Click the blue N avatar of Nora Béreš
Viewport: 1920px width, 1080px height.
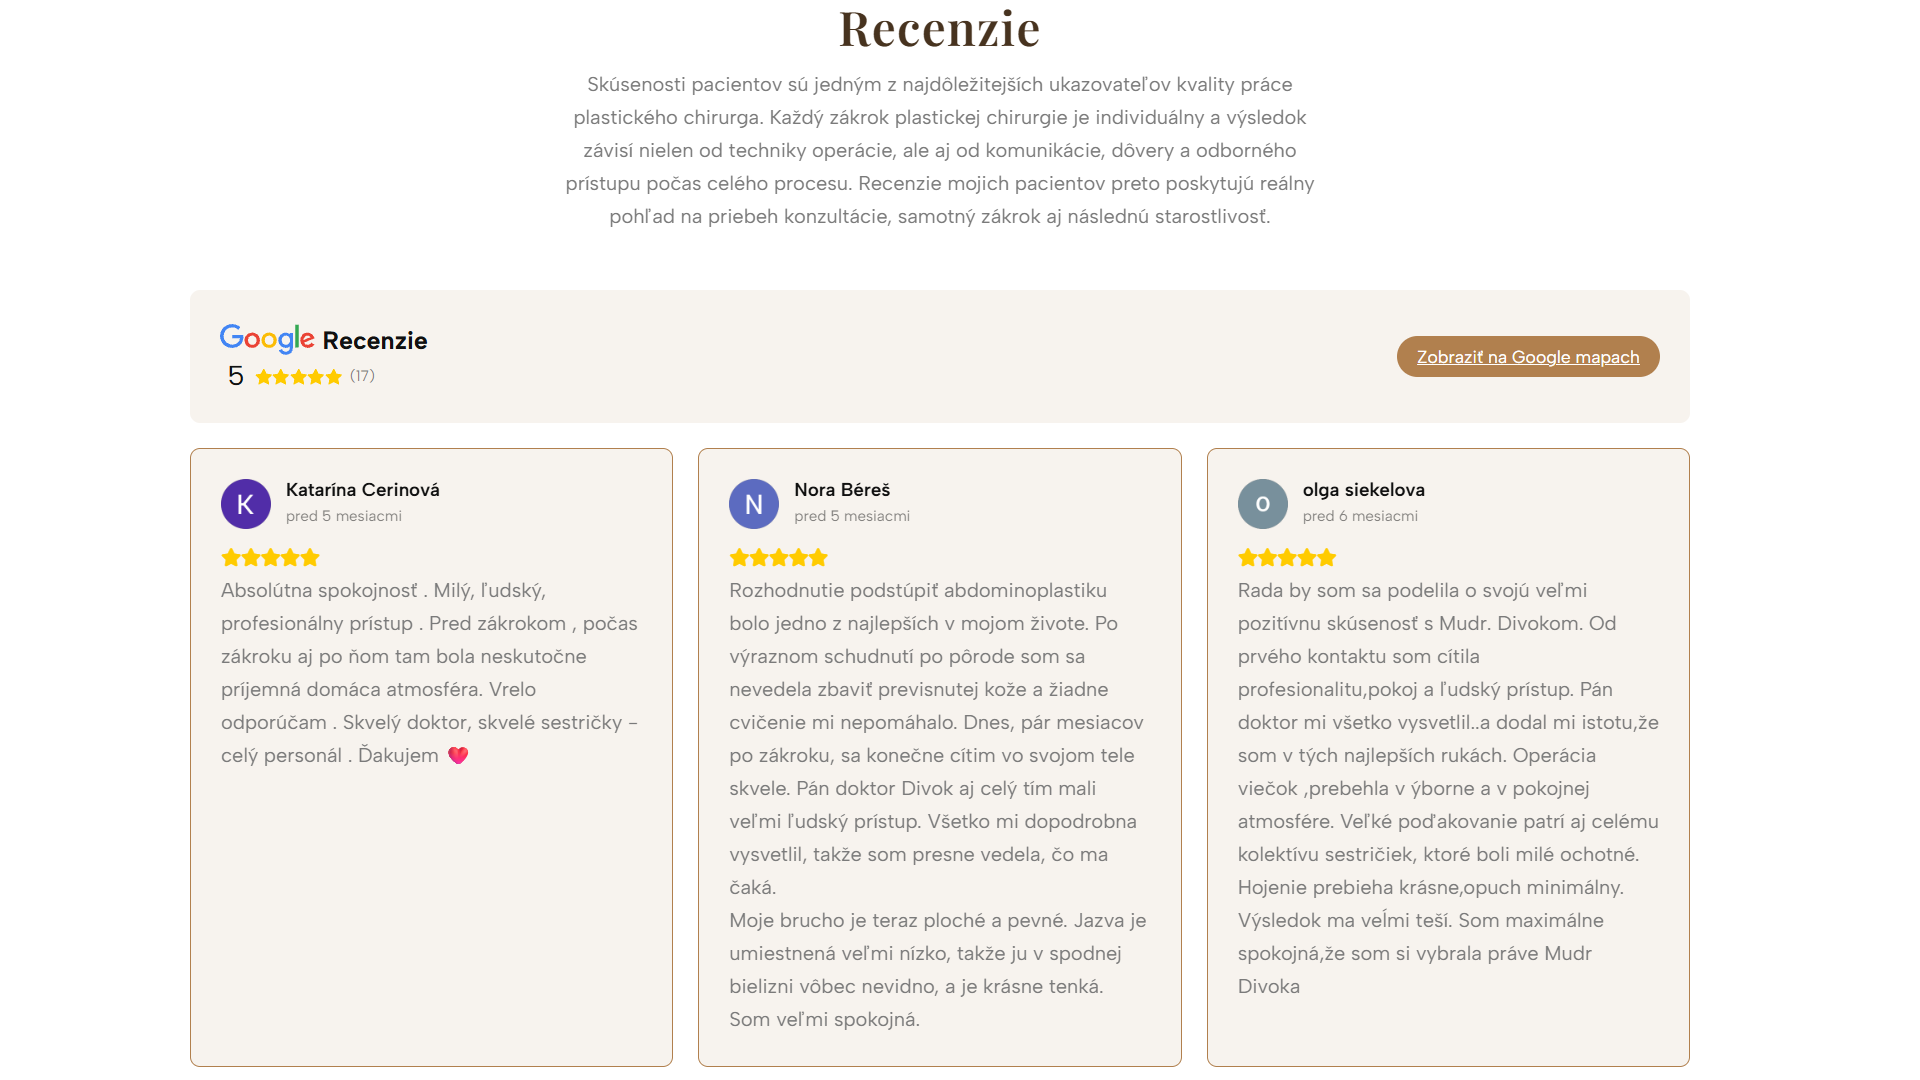754,504
